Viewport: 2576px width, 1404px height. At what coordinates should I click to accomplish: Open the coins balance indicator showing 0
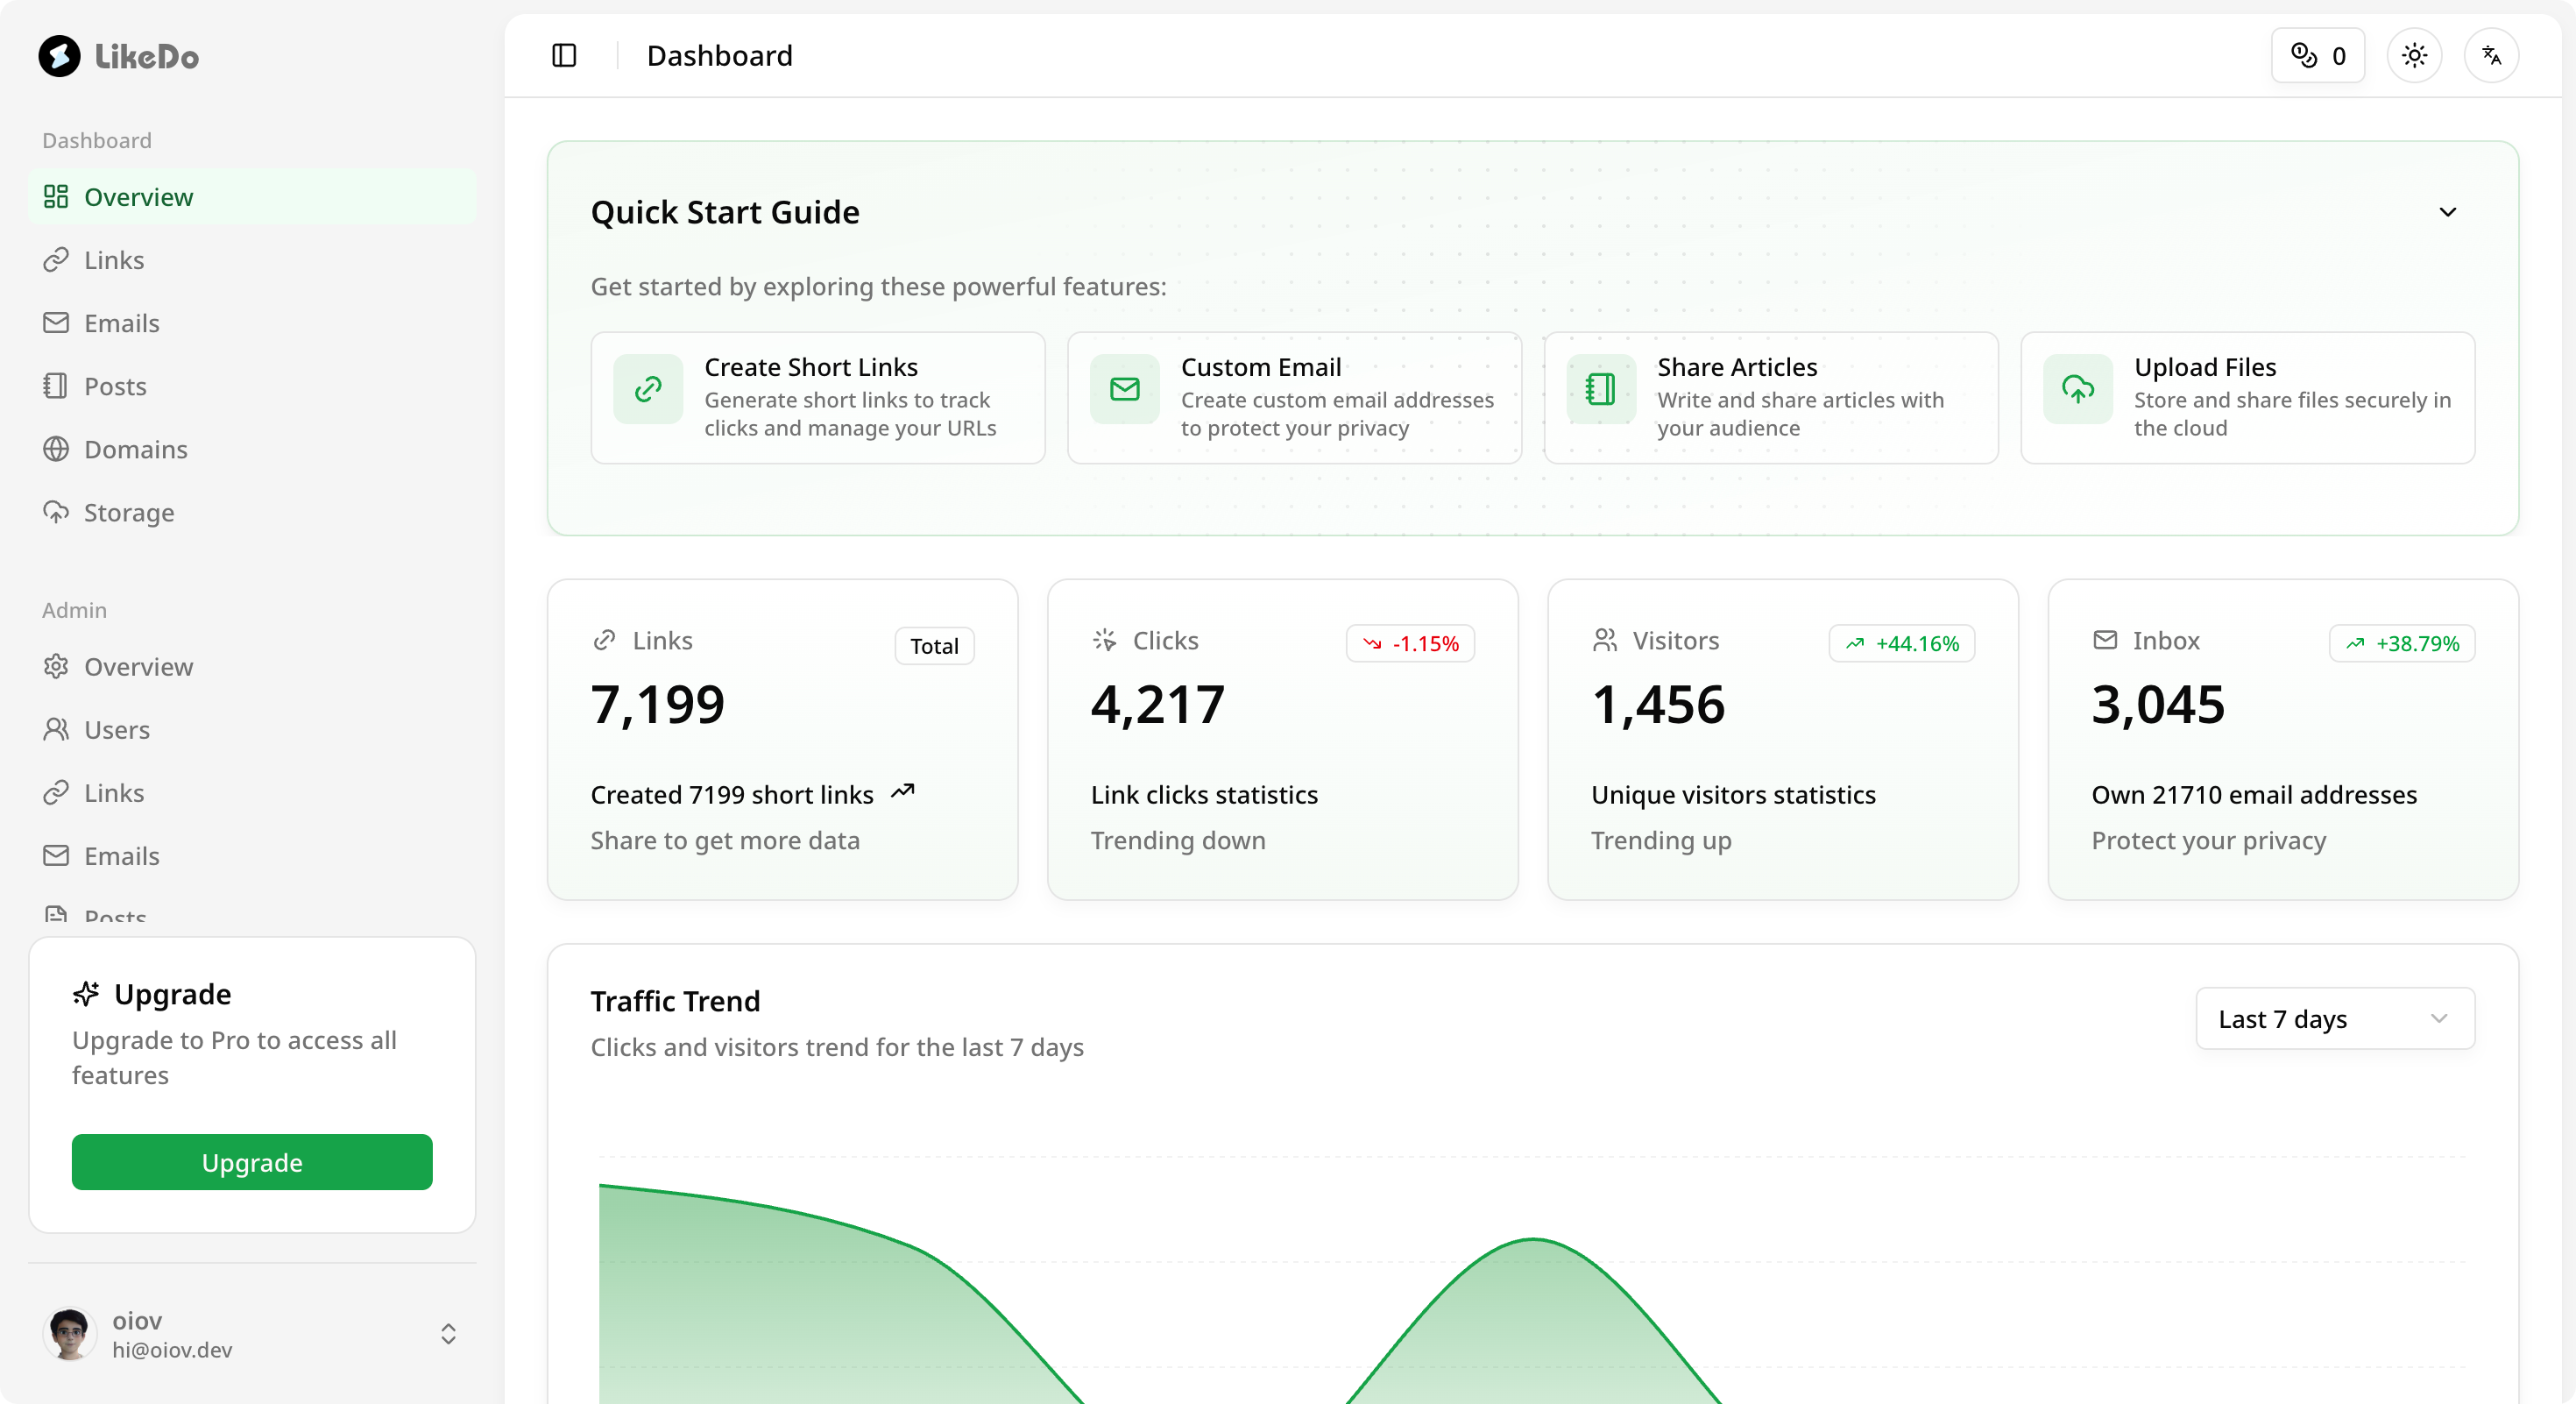[2318, 55]
